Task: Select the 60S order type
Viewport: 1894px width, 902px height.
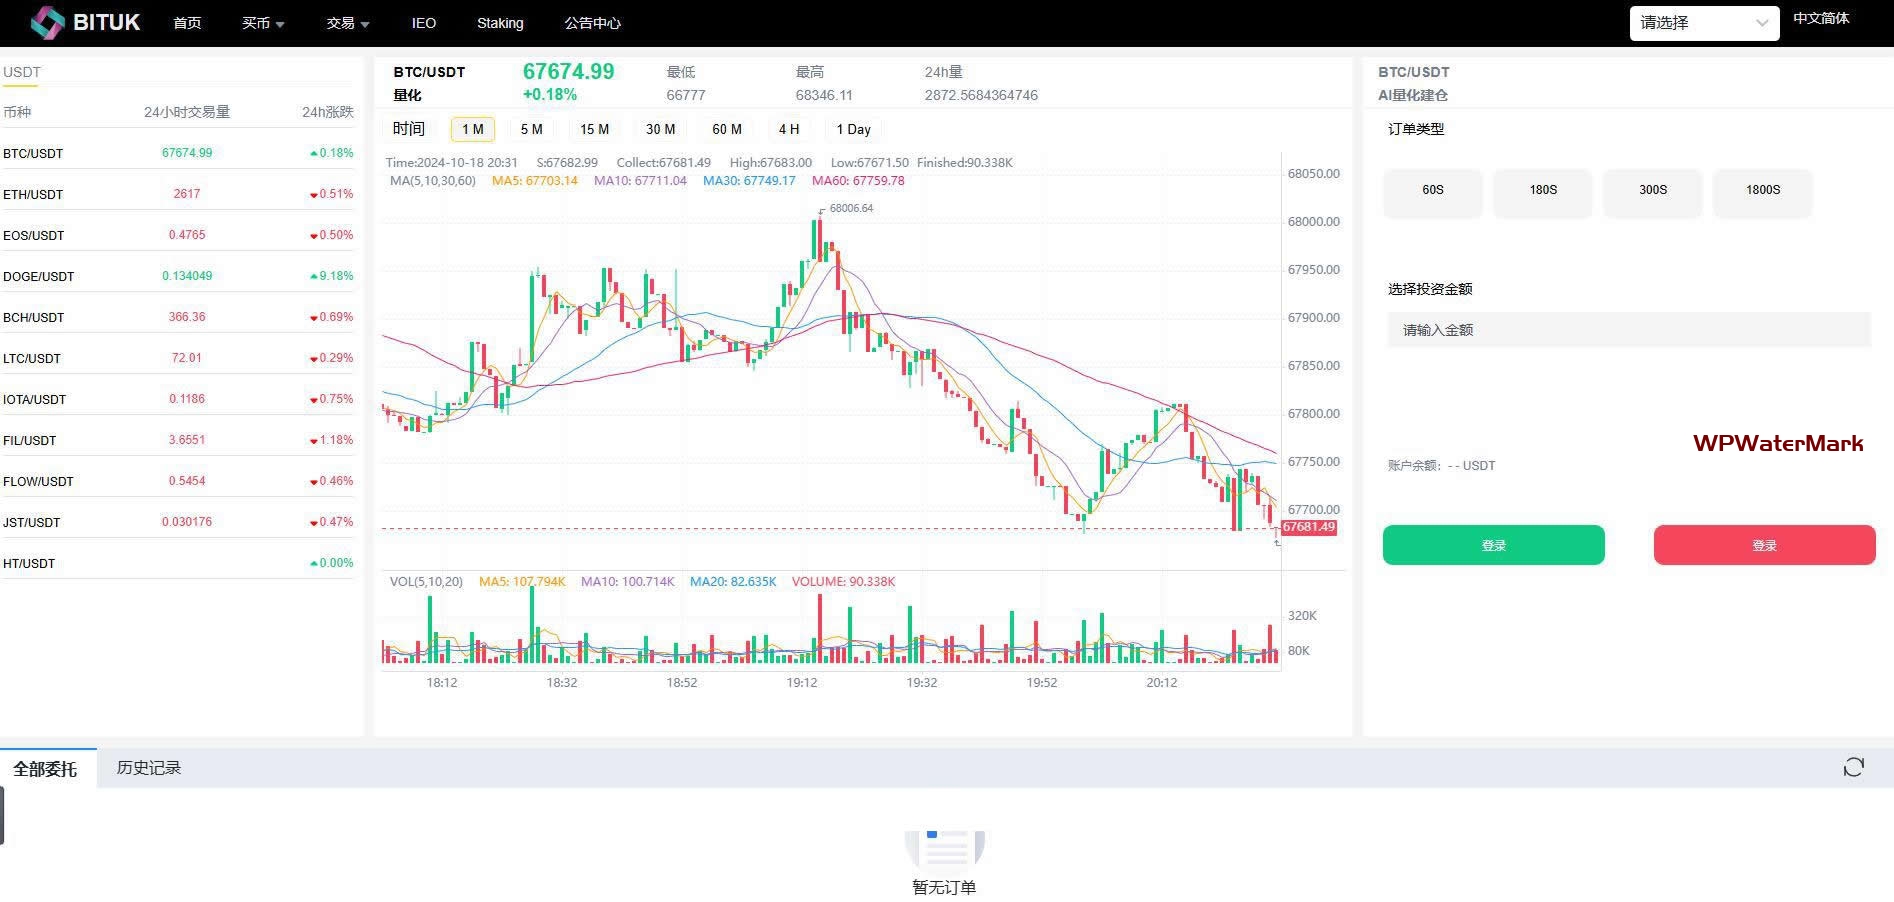Action: (1432, 190)
